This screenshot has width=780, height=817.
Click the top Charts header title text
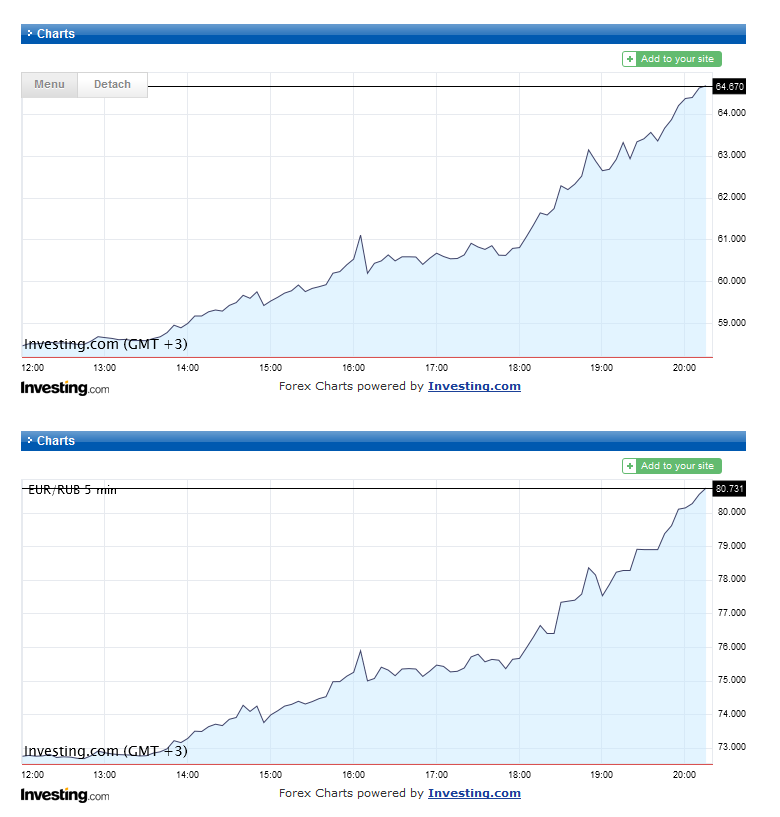(x=56, y=33)
